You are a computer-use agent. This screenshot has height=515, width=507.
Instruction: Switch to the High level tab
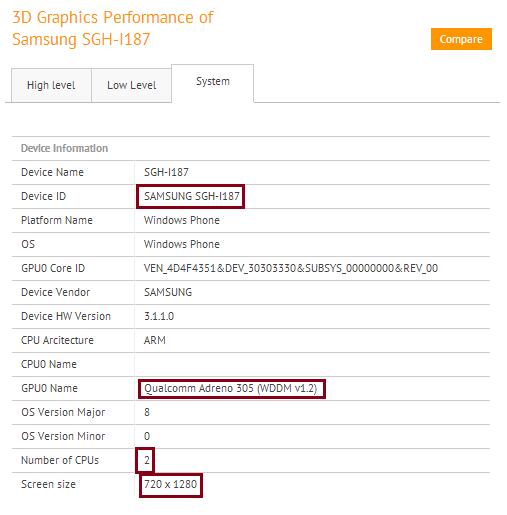point(51,85)
